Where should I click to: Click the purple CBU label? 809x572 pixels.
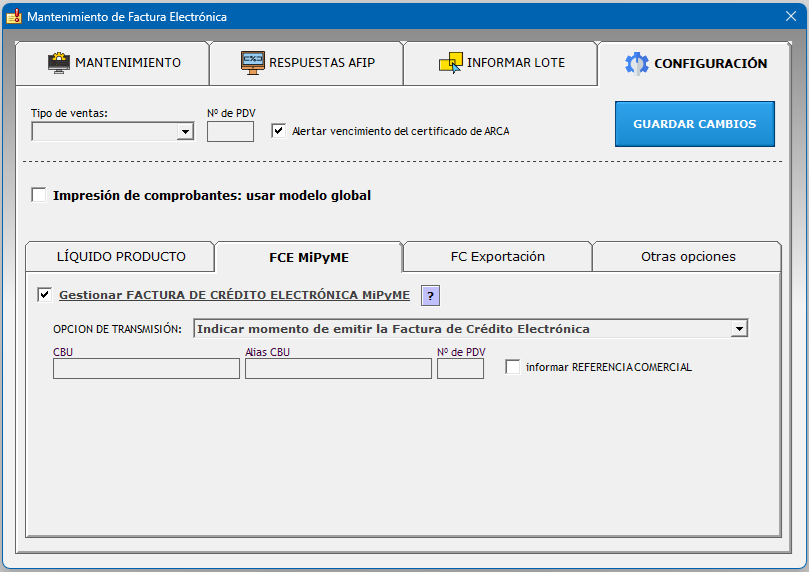pyautogui.click(x=63, y=352)
